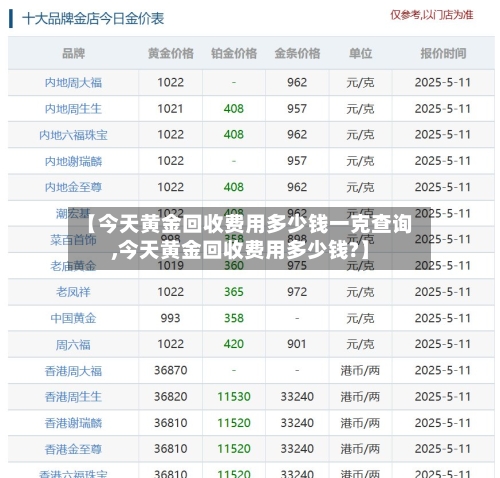Viewport: 500px width, 478px height.
Task: Open the 内地金至尊 brand link
Action: pos(73,187)
